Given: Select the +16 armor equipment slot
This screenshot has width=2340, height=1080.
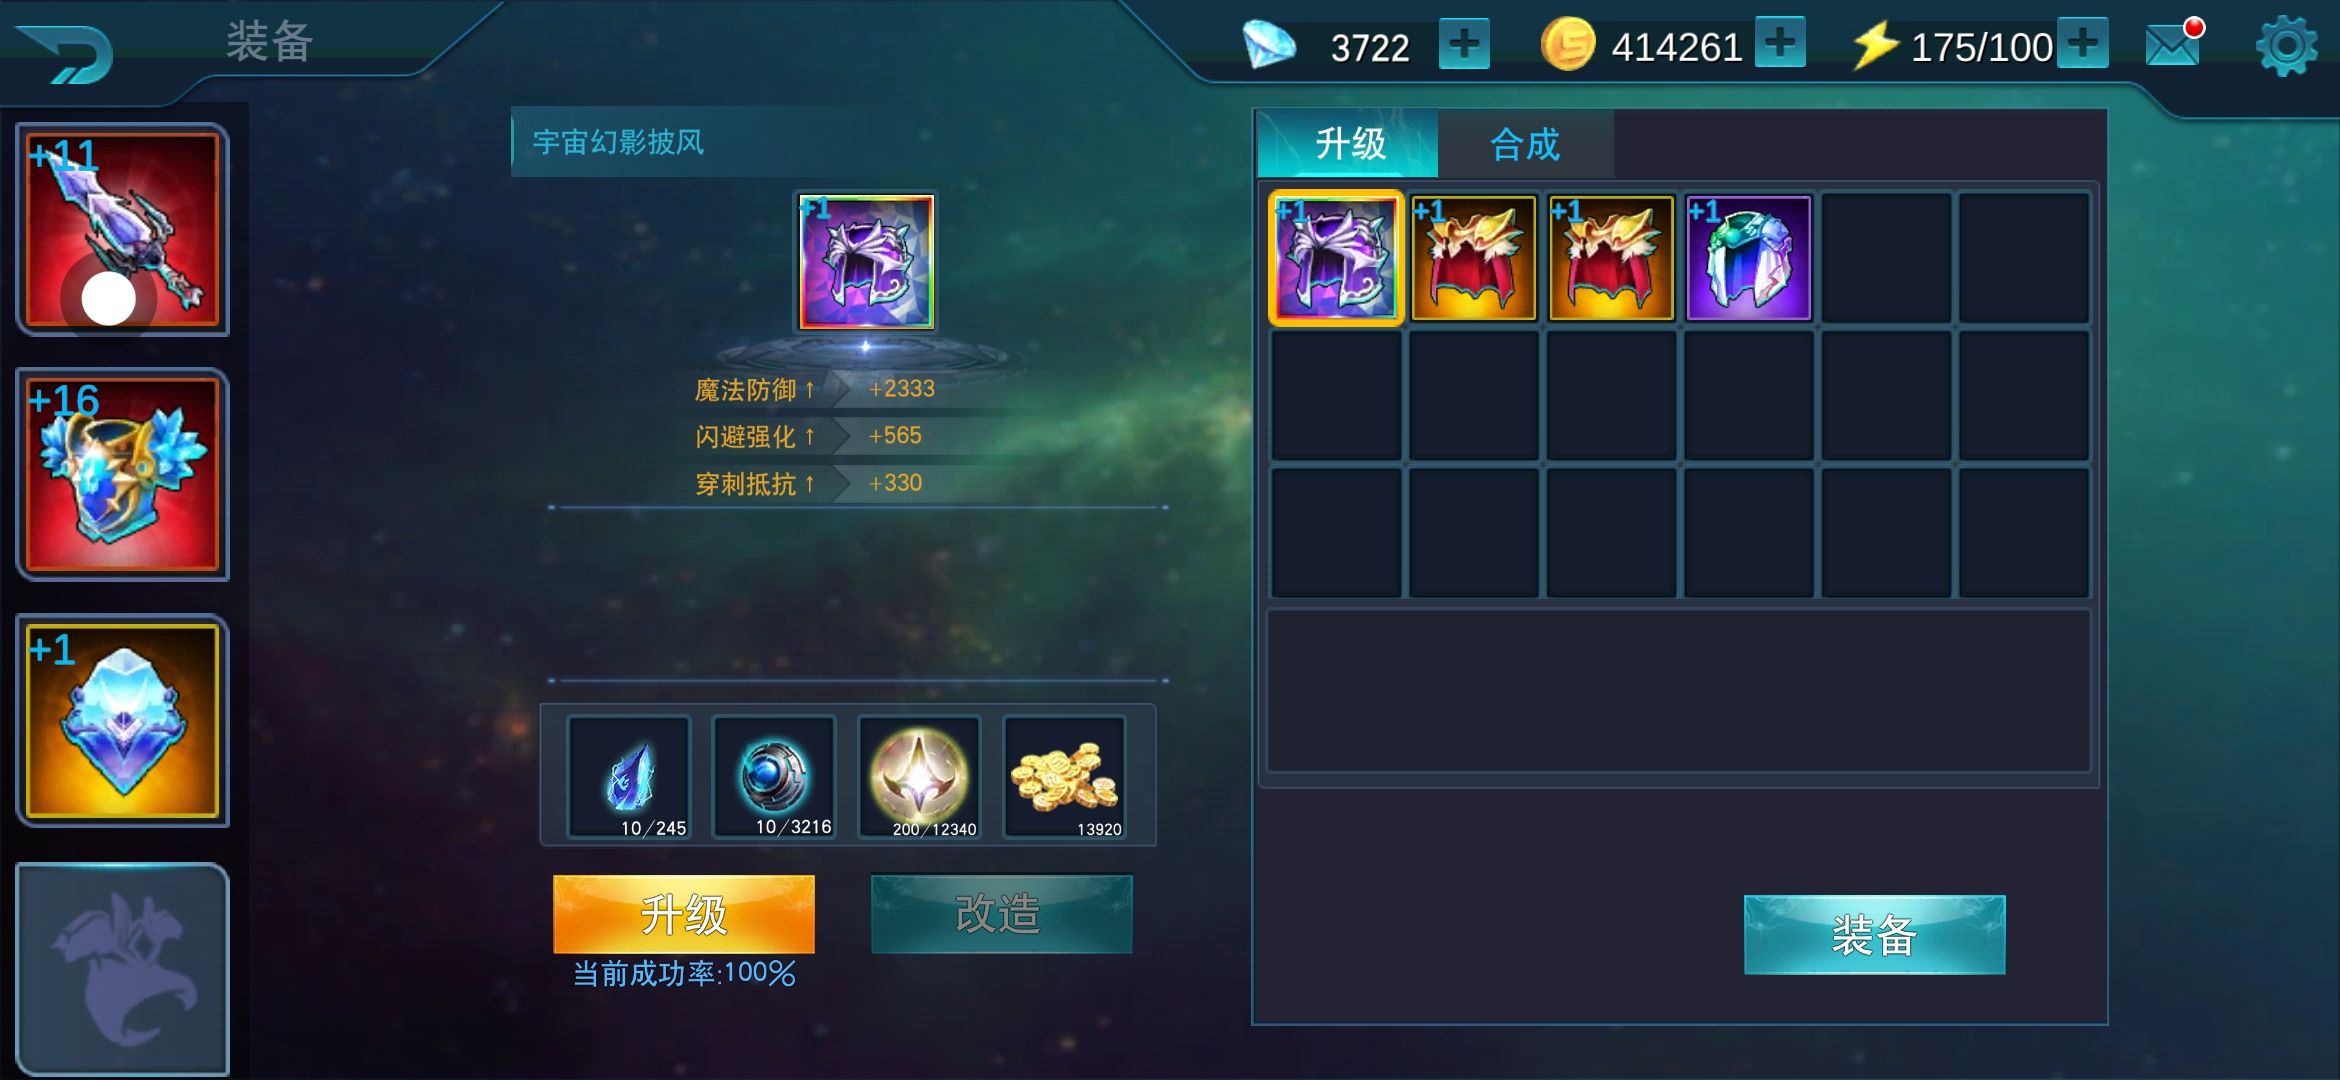Looking at the screenshot, I should [x=123, y=475].
